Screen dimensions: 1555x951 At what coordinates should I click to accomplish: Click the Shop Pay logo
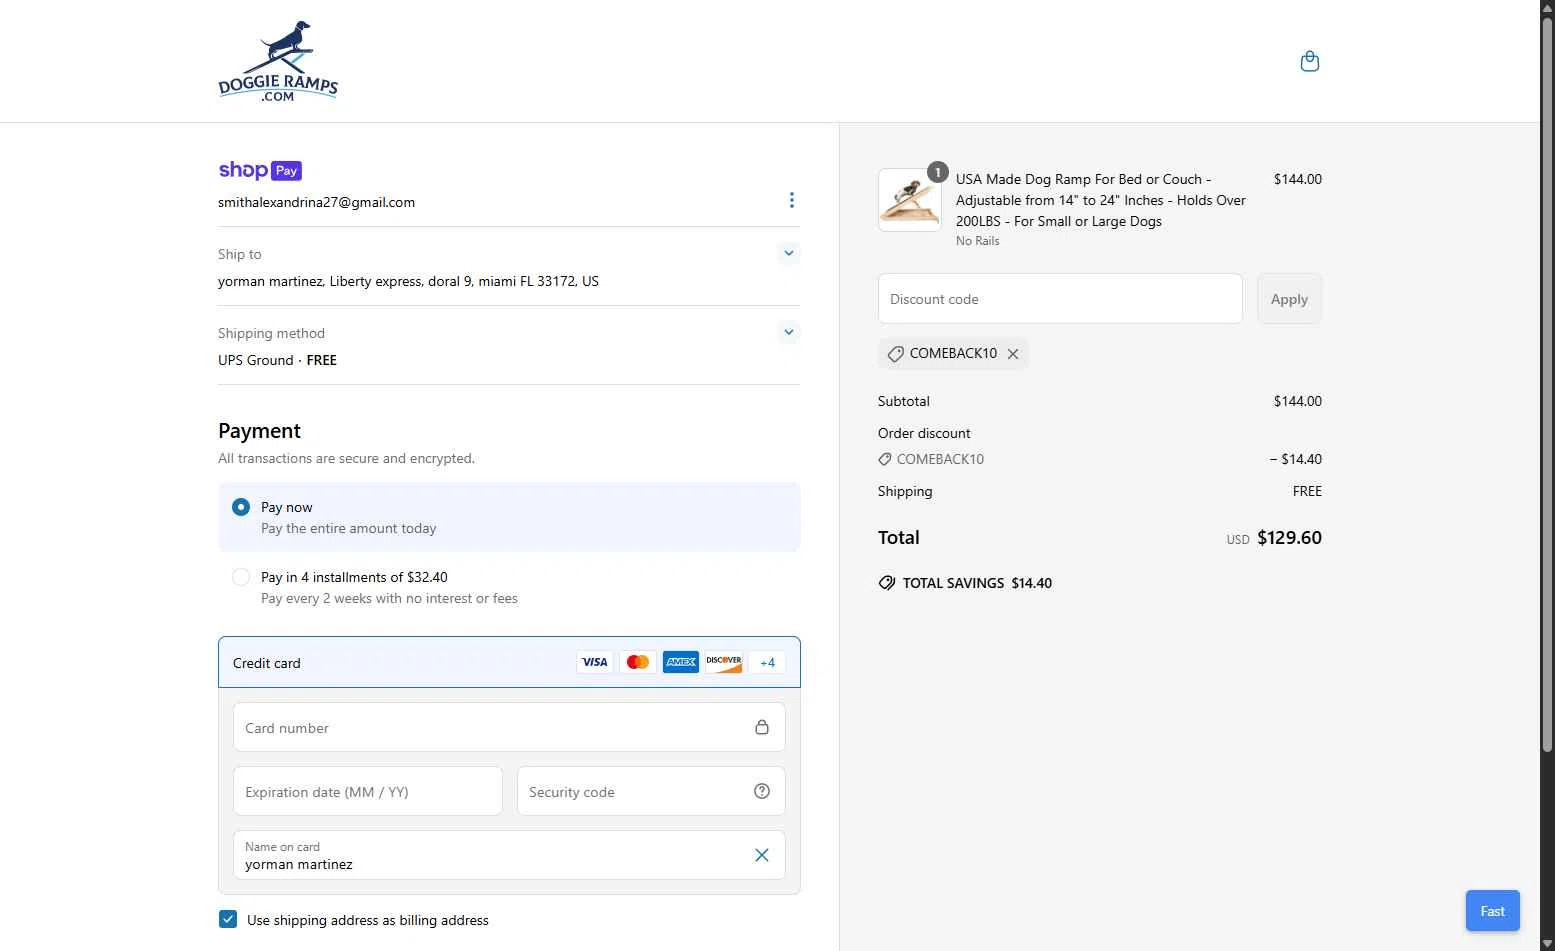pos(260,170)
